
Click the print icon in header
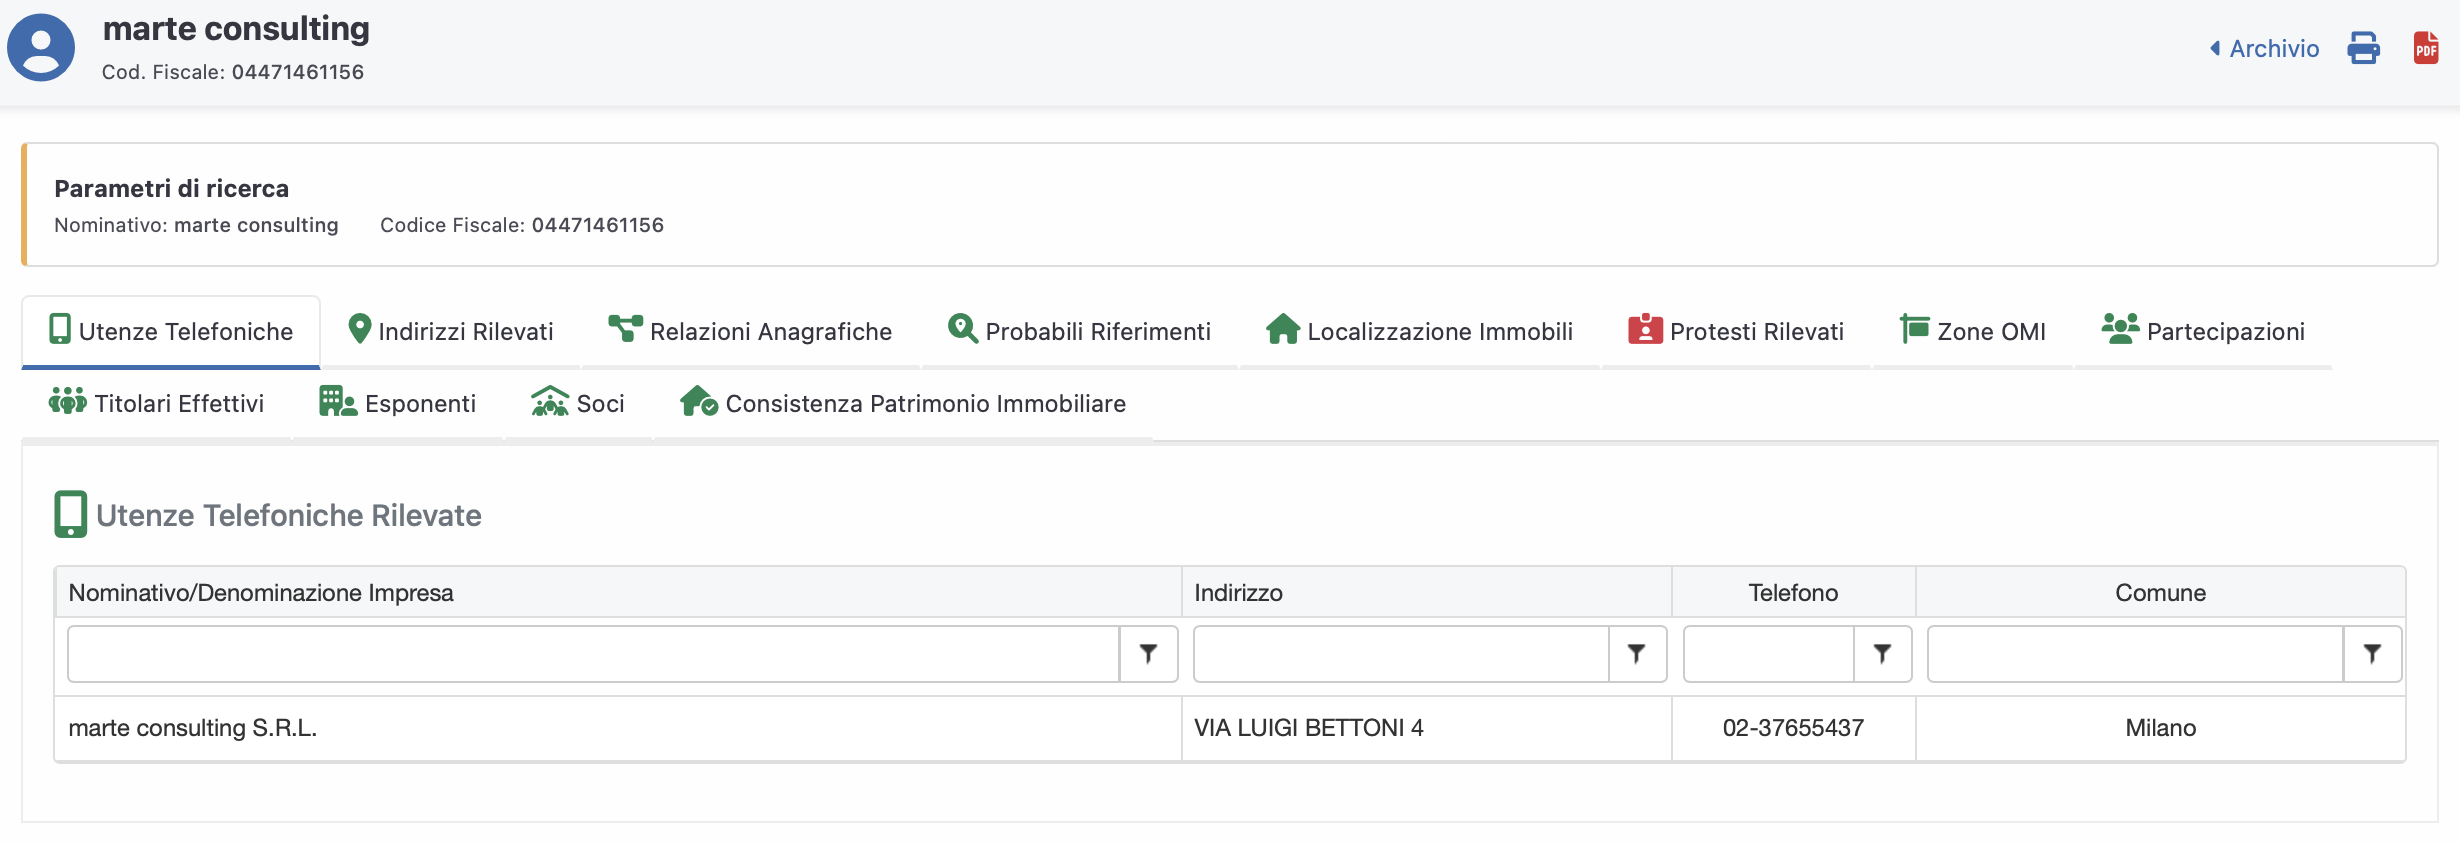pyautogui.click(x=2363, y=48)
